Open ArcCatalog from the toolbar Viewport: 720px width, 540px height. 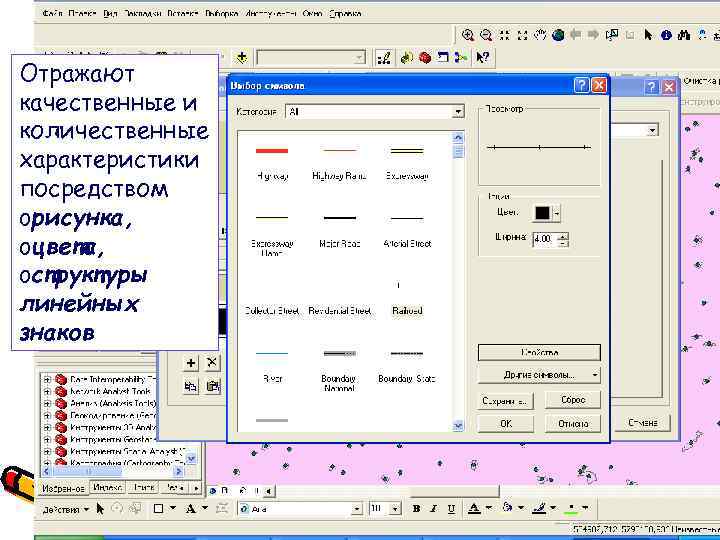(406, 58)
